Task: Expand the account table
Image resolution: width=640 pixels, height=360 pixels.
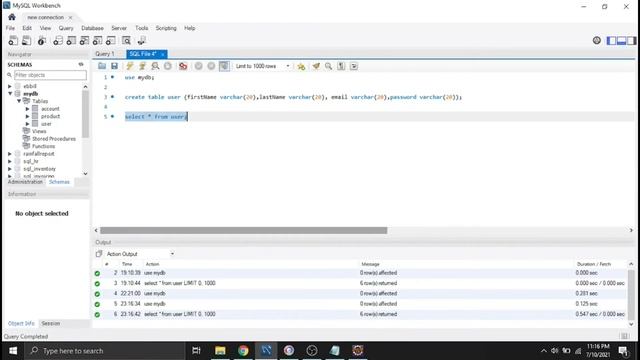Action: pos(27,109)
